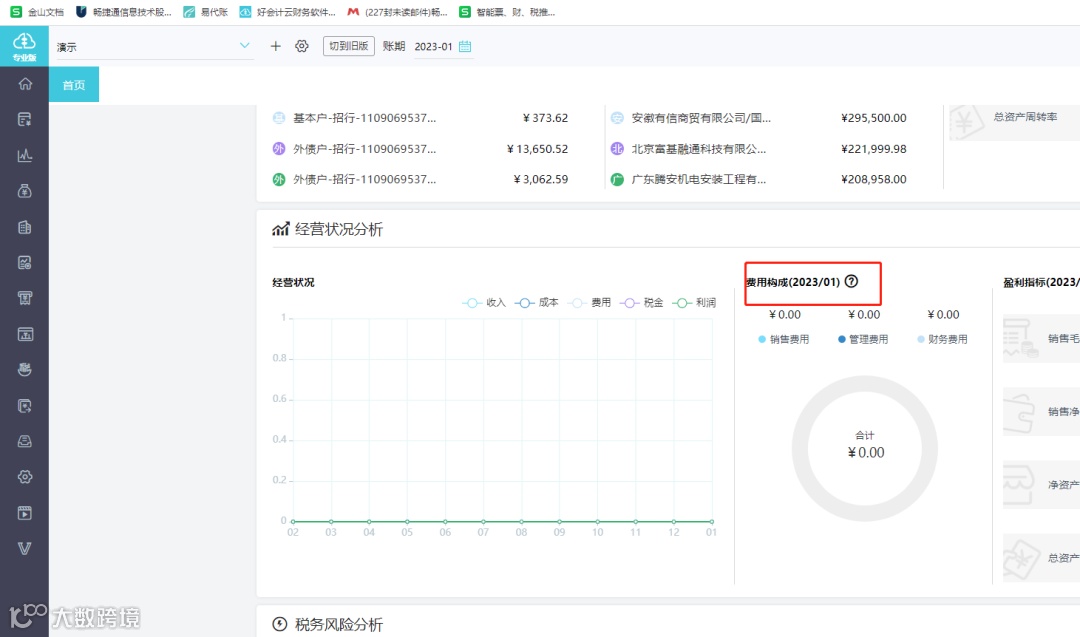Open the report with gear icon in the sidebar

[25, 262]
